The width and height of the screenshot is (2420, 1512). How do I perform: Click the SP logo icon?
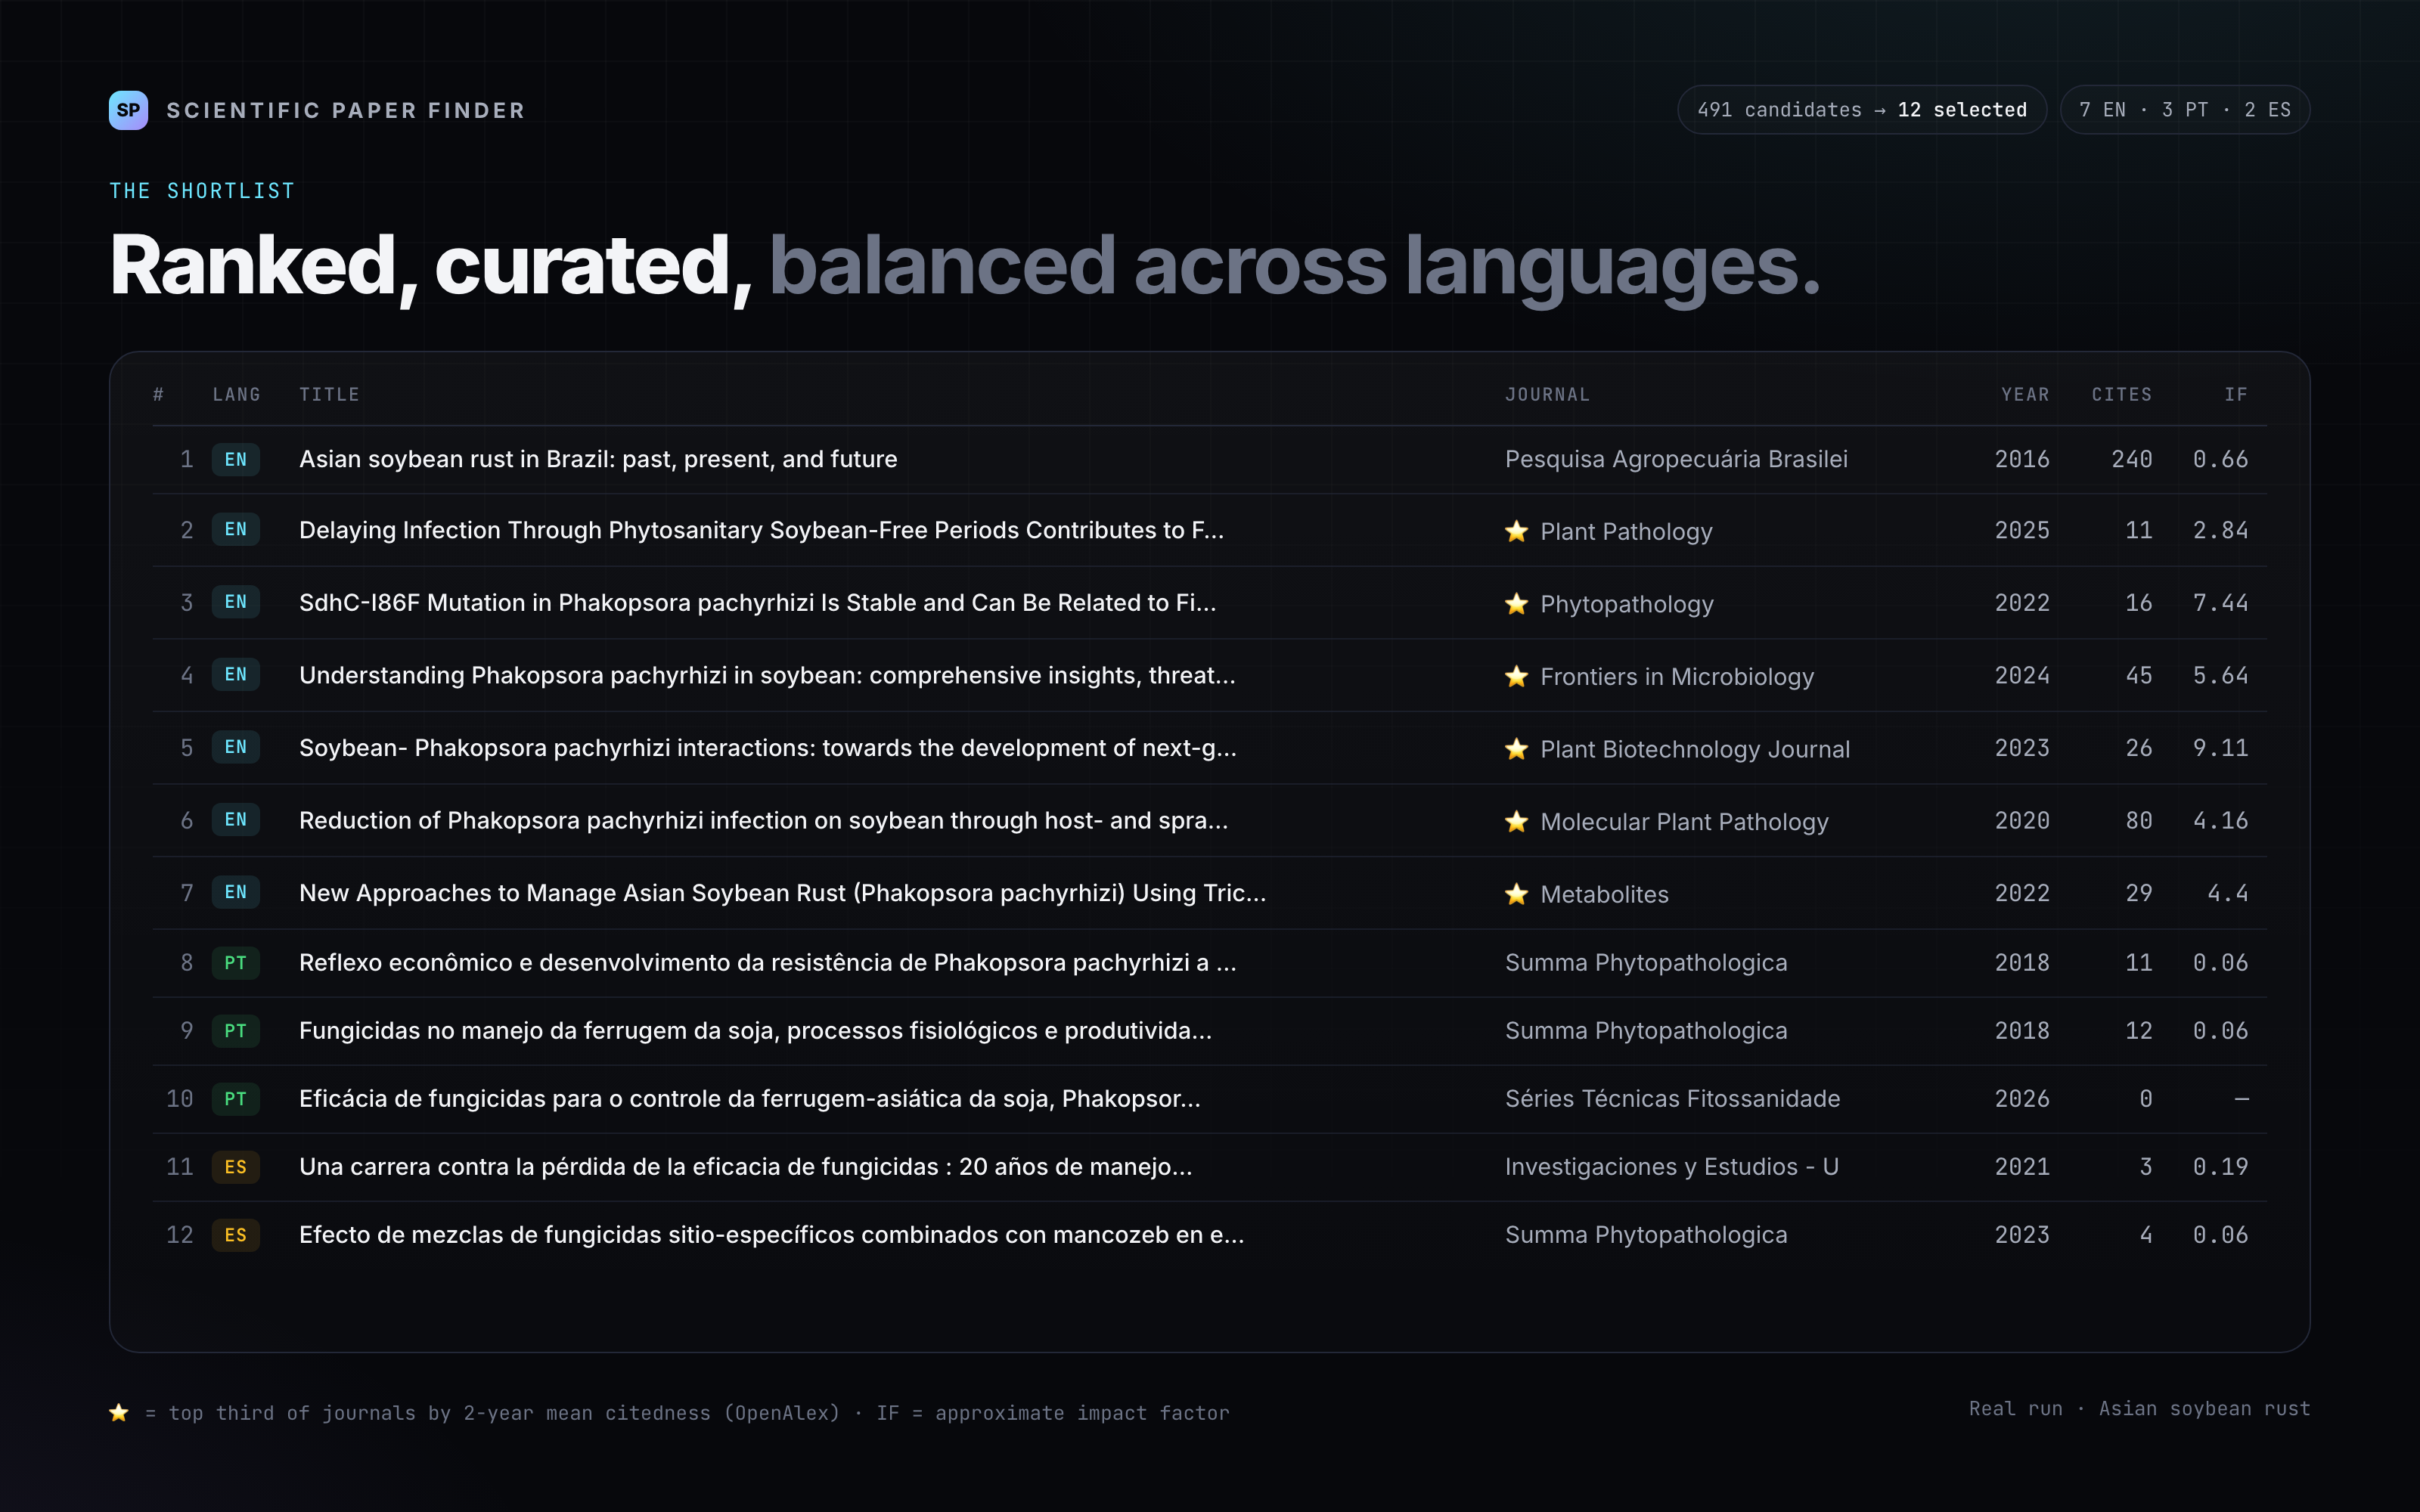pyautogui.click(x=128, y=110)
